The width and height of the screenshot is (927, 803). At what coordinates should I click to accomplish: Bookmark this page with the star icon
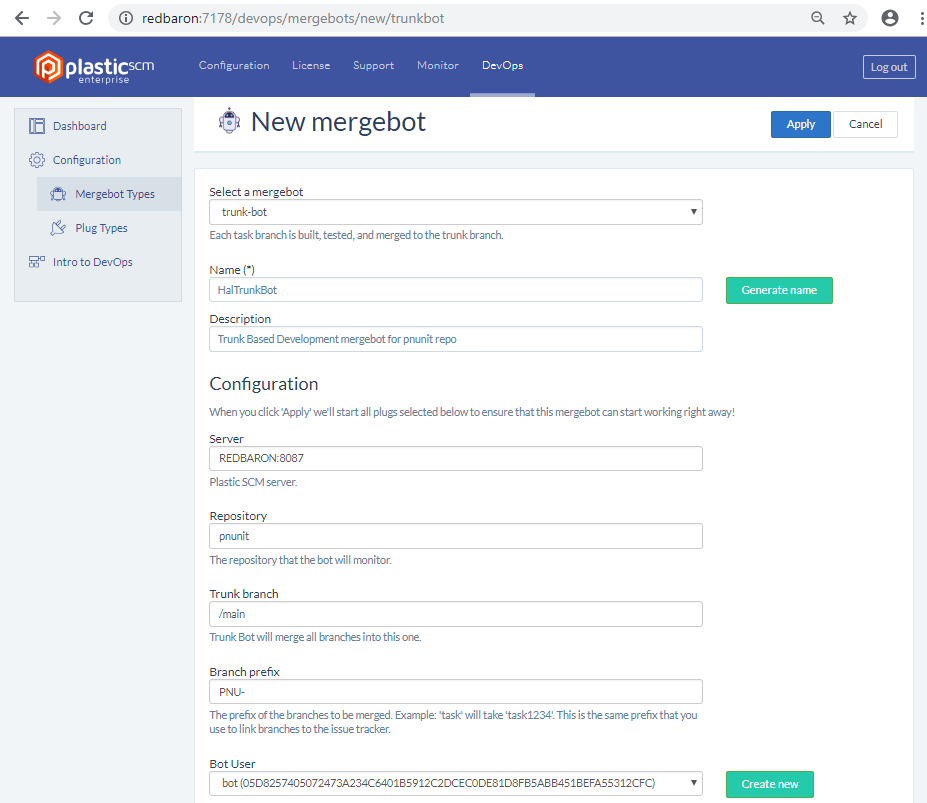pyautogui.click(x=850, y=18)
